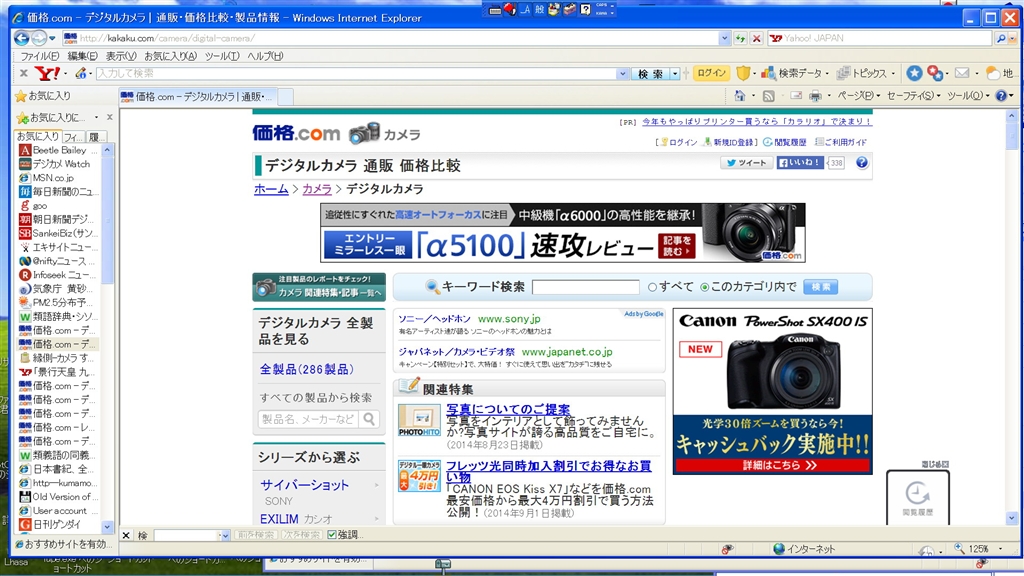Click the カメラ breadcrumb link
This screenshot has height=576, width=1024.
317,189
